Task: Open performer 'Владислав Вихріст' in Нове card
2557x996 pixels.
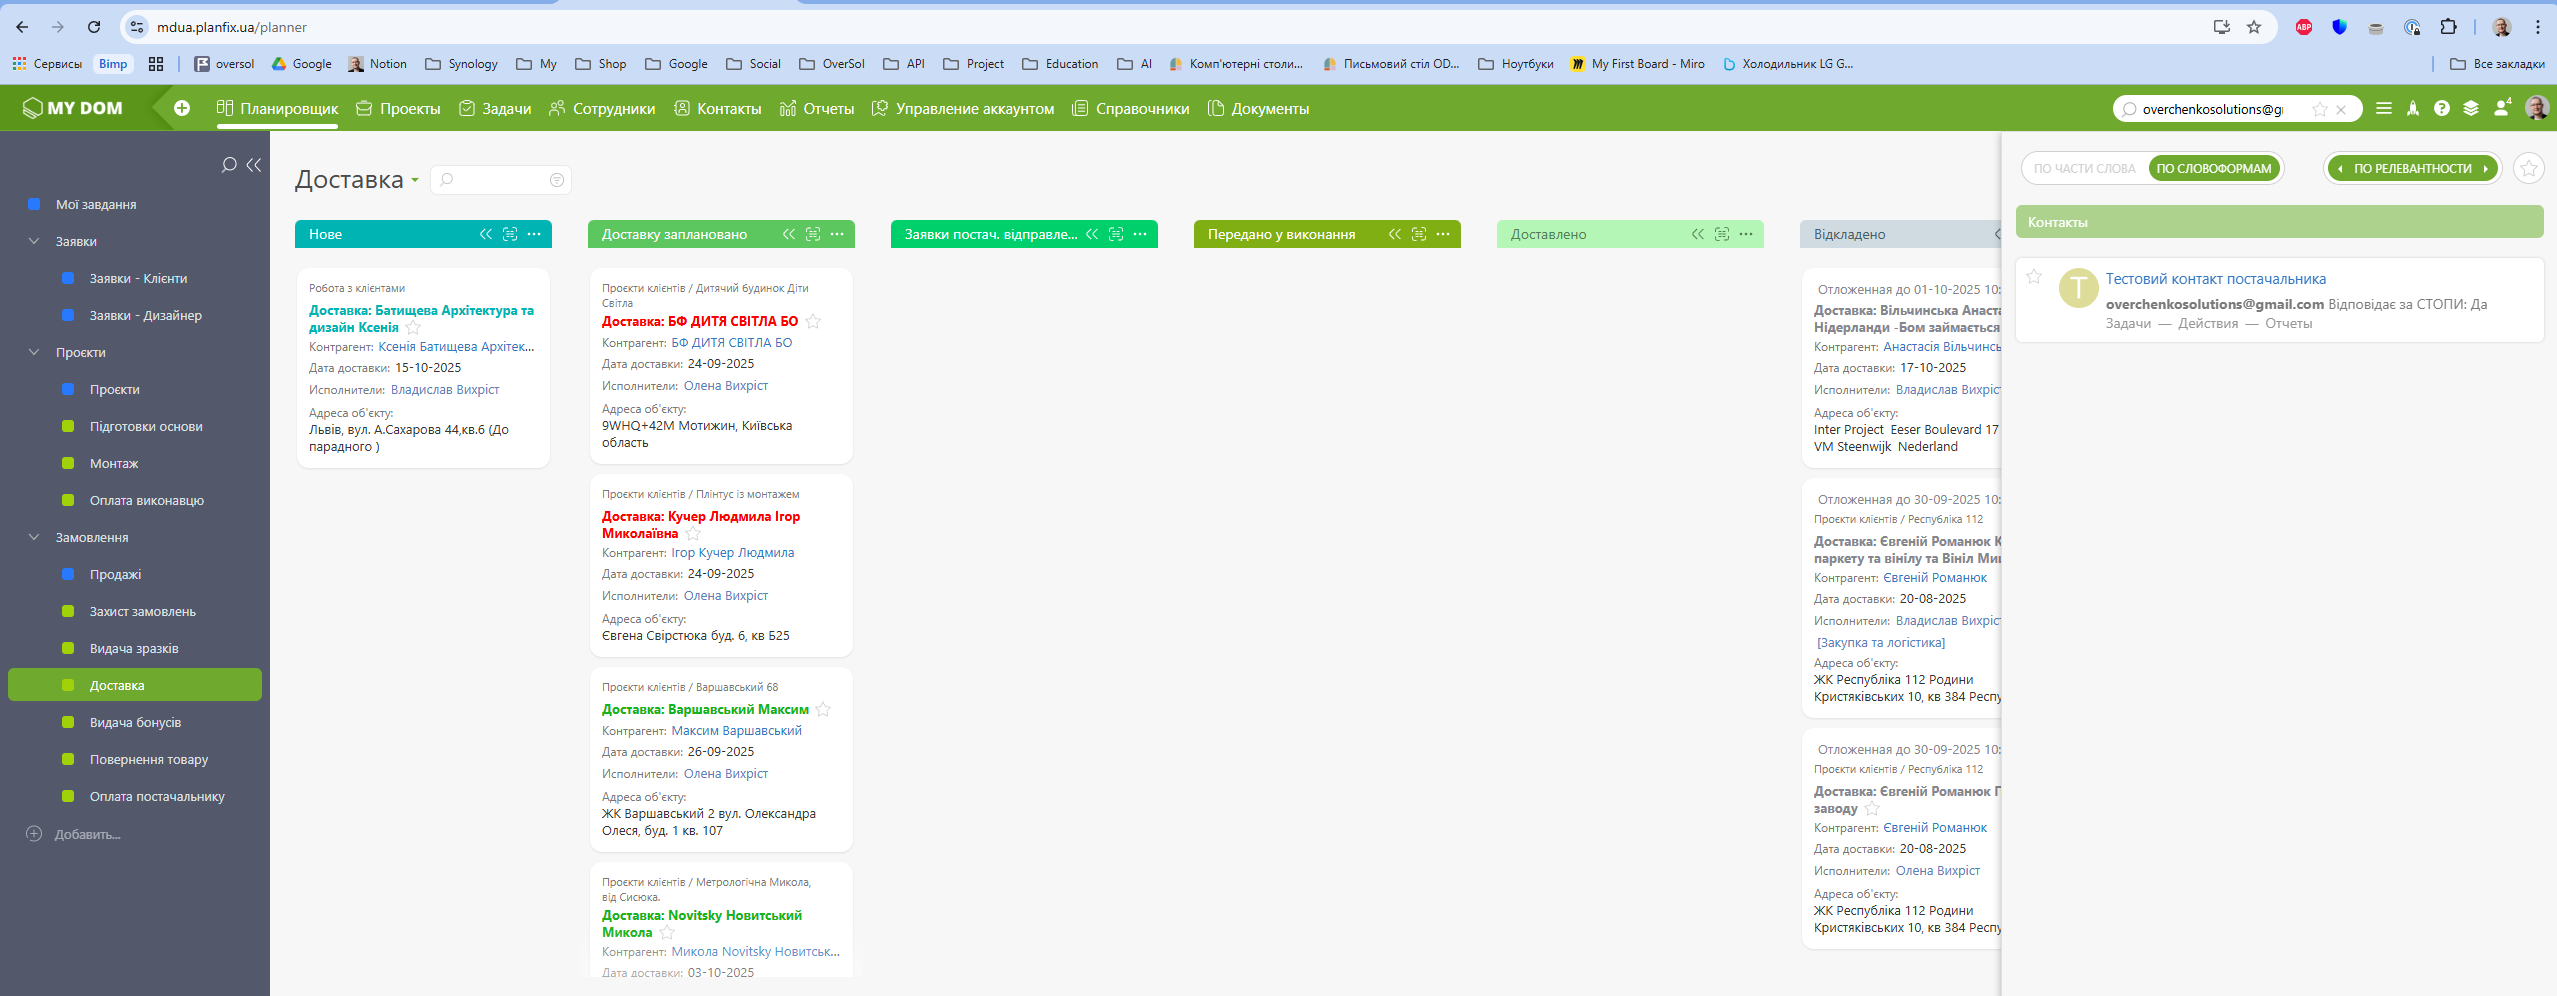Action: (x=444, y=390)
